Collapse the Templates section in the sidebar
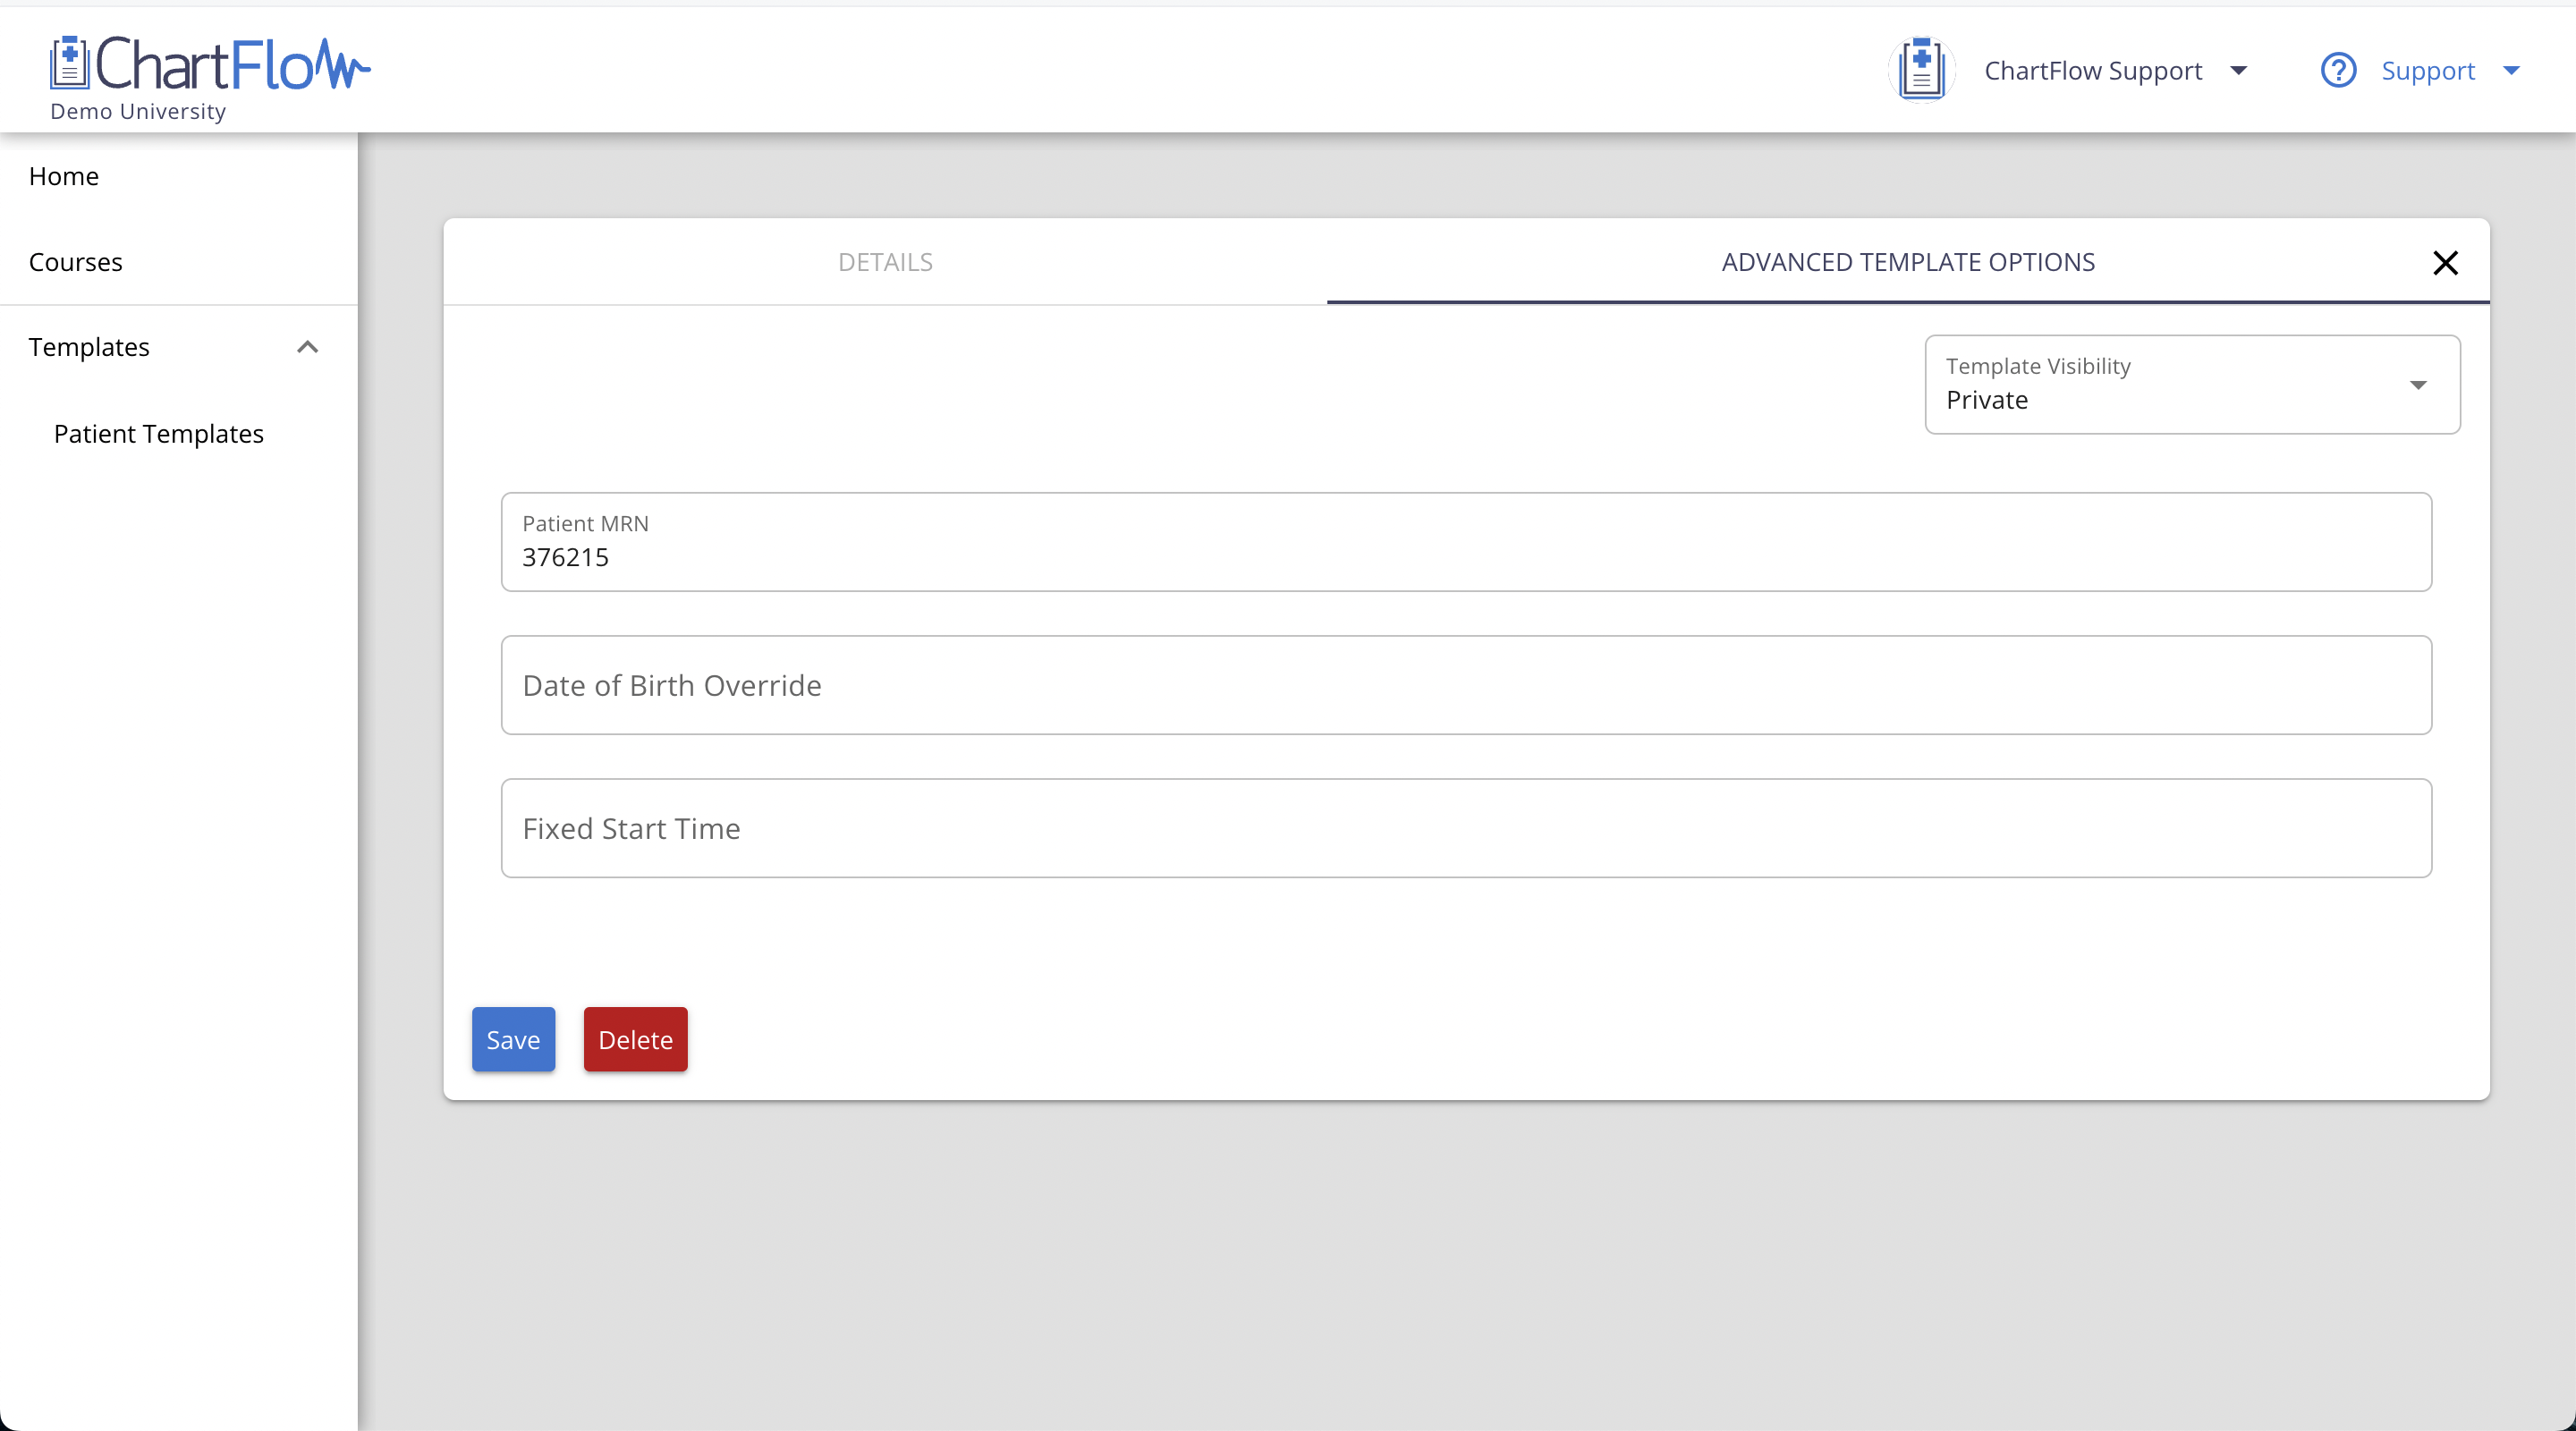Viewport: 2576px width, 1431px height. tap(307, 347)
